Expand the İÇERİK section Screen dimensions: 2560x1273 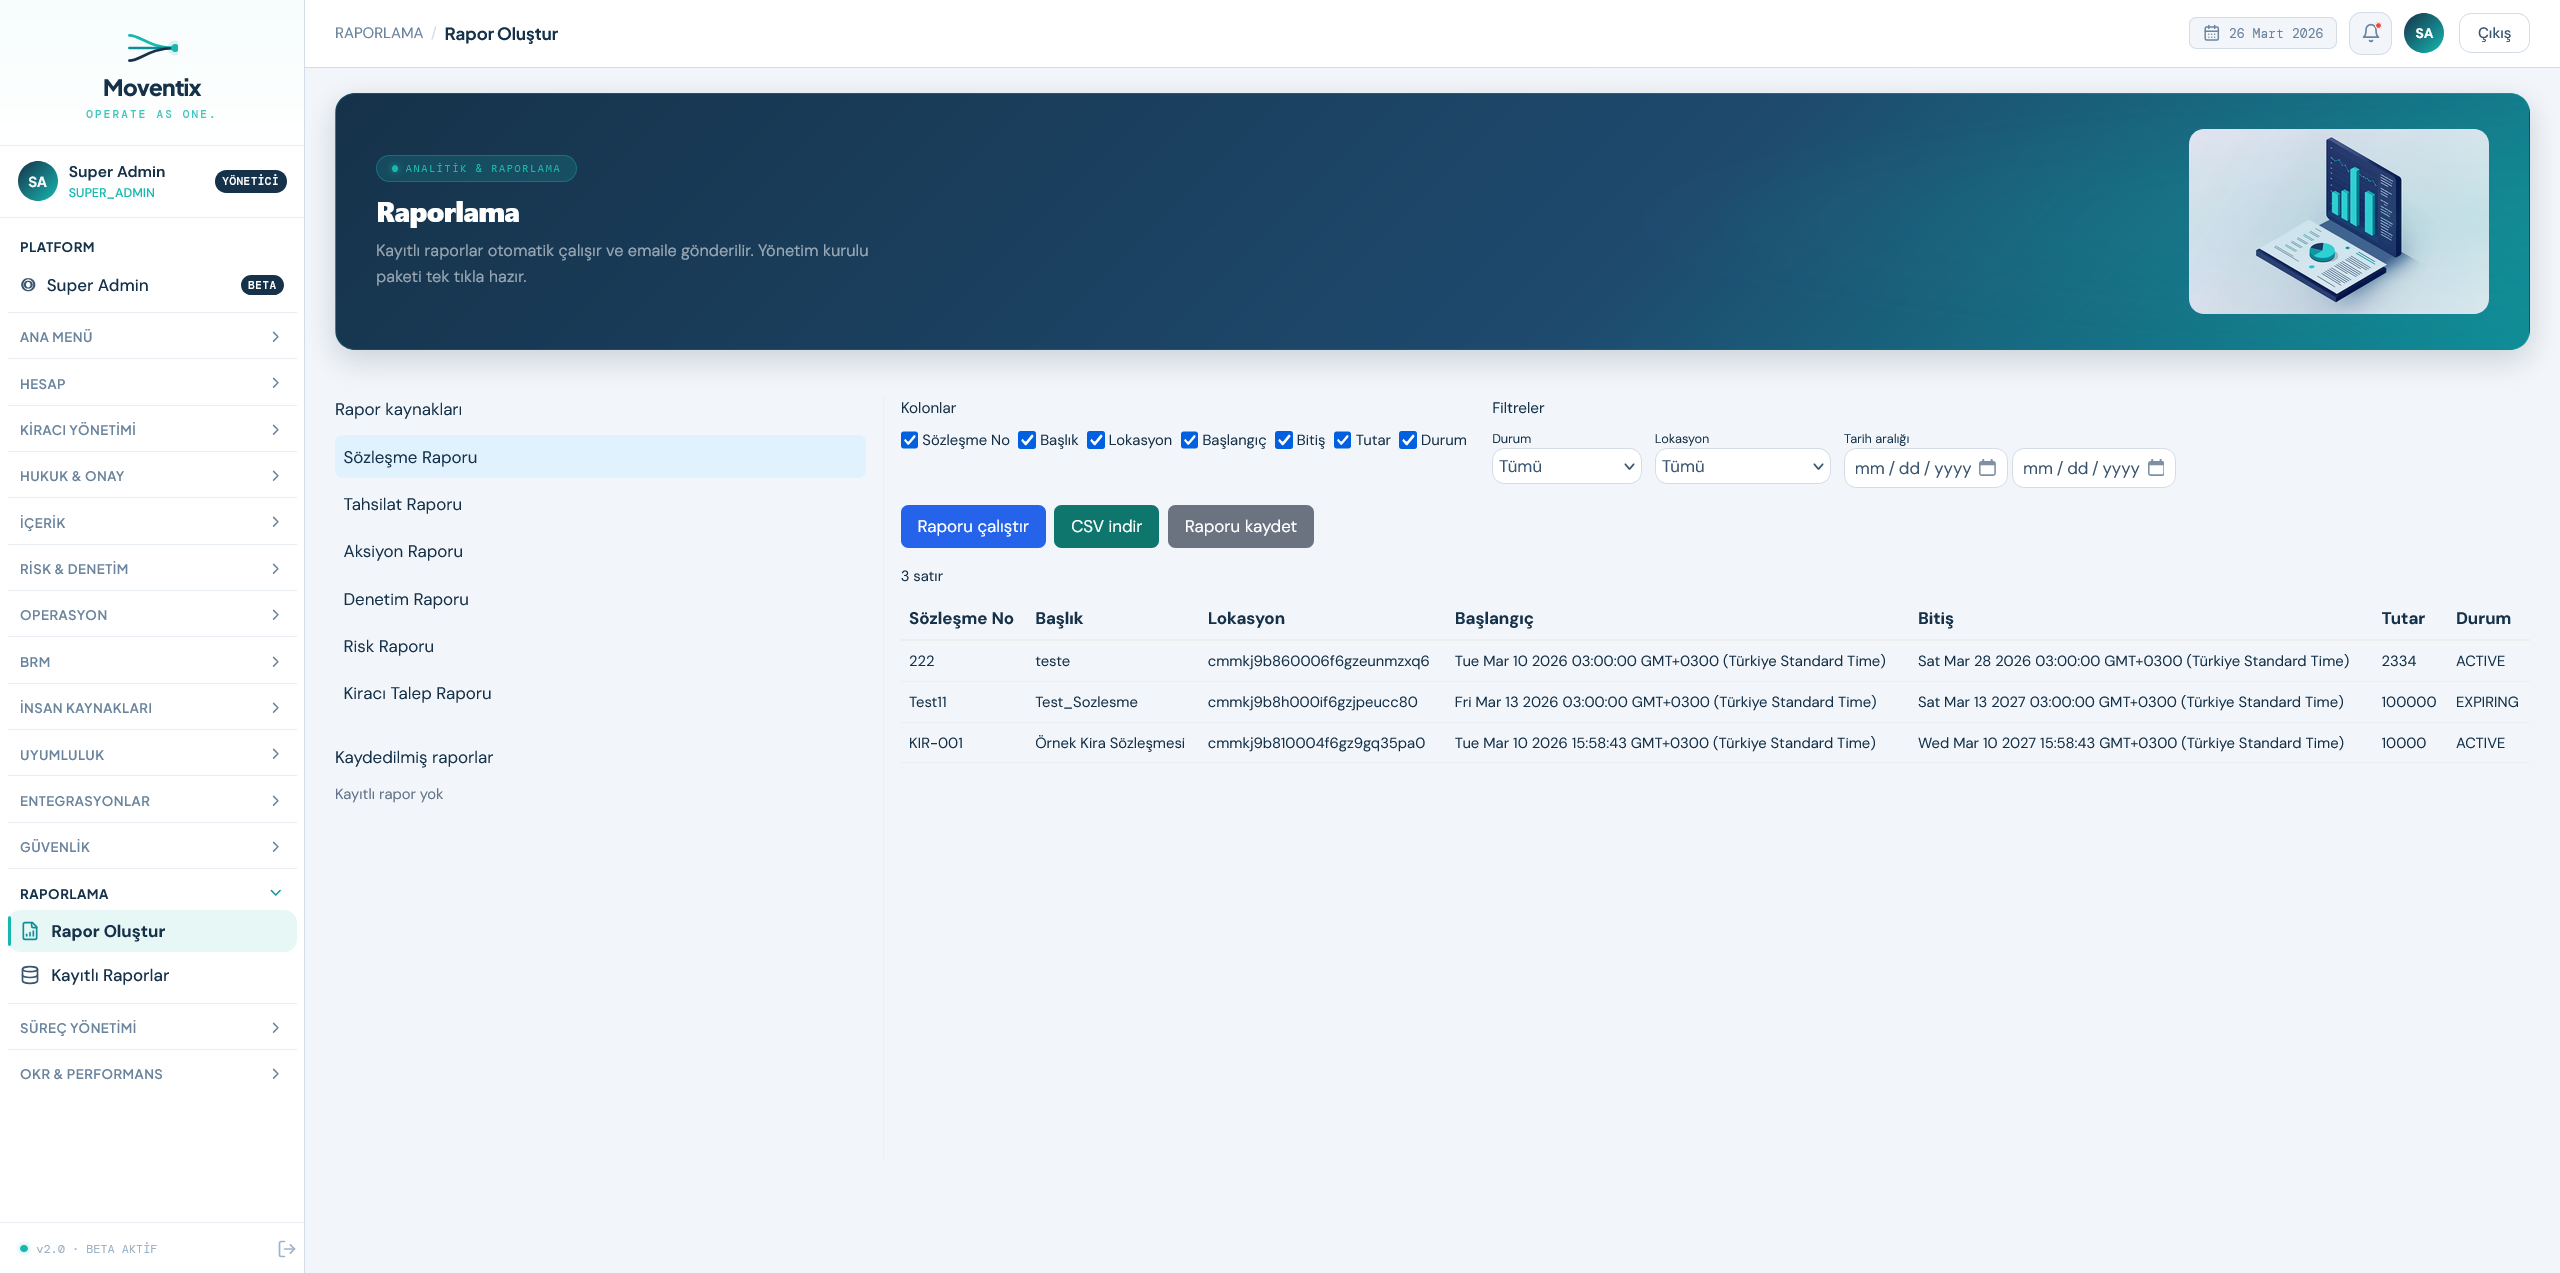click(x=152, y=523)
